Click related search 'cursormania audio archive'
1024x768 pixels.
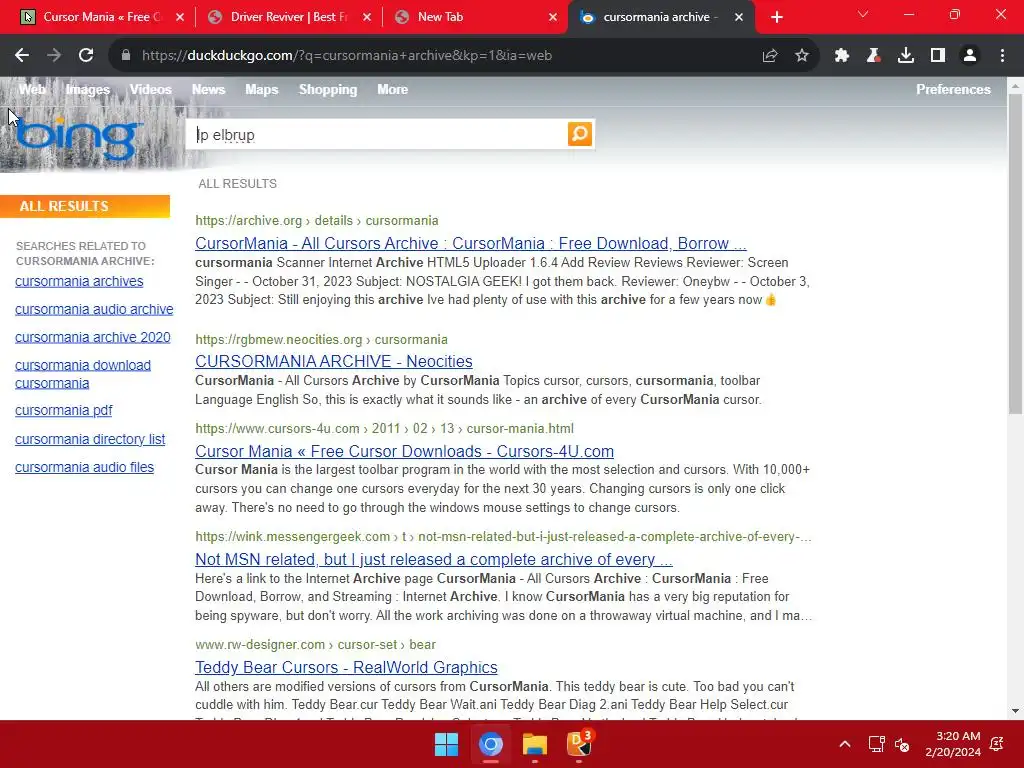click(x=94, y=310)
